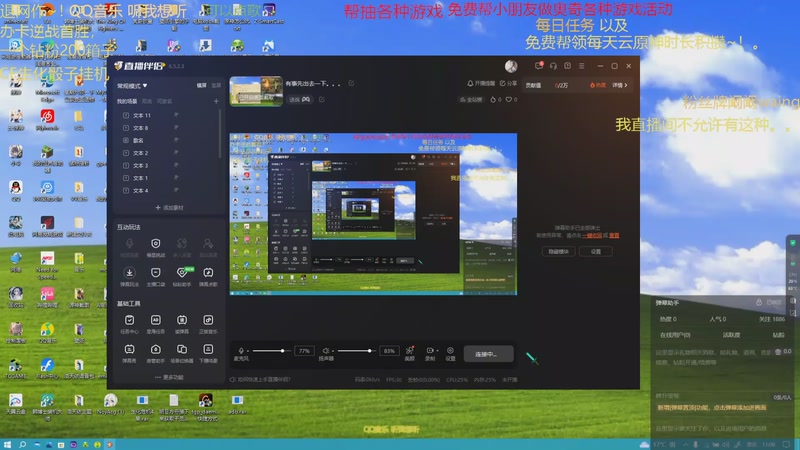Open the 下播动画 end animation tool
The image size is (800, 450).
coord(208,353)
